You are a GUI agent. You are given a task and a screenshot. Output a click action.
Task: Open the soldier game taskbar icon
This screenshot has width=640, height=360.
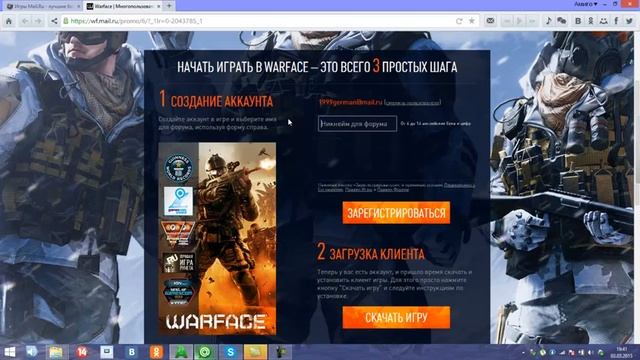coord(280,352)
